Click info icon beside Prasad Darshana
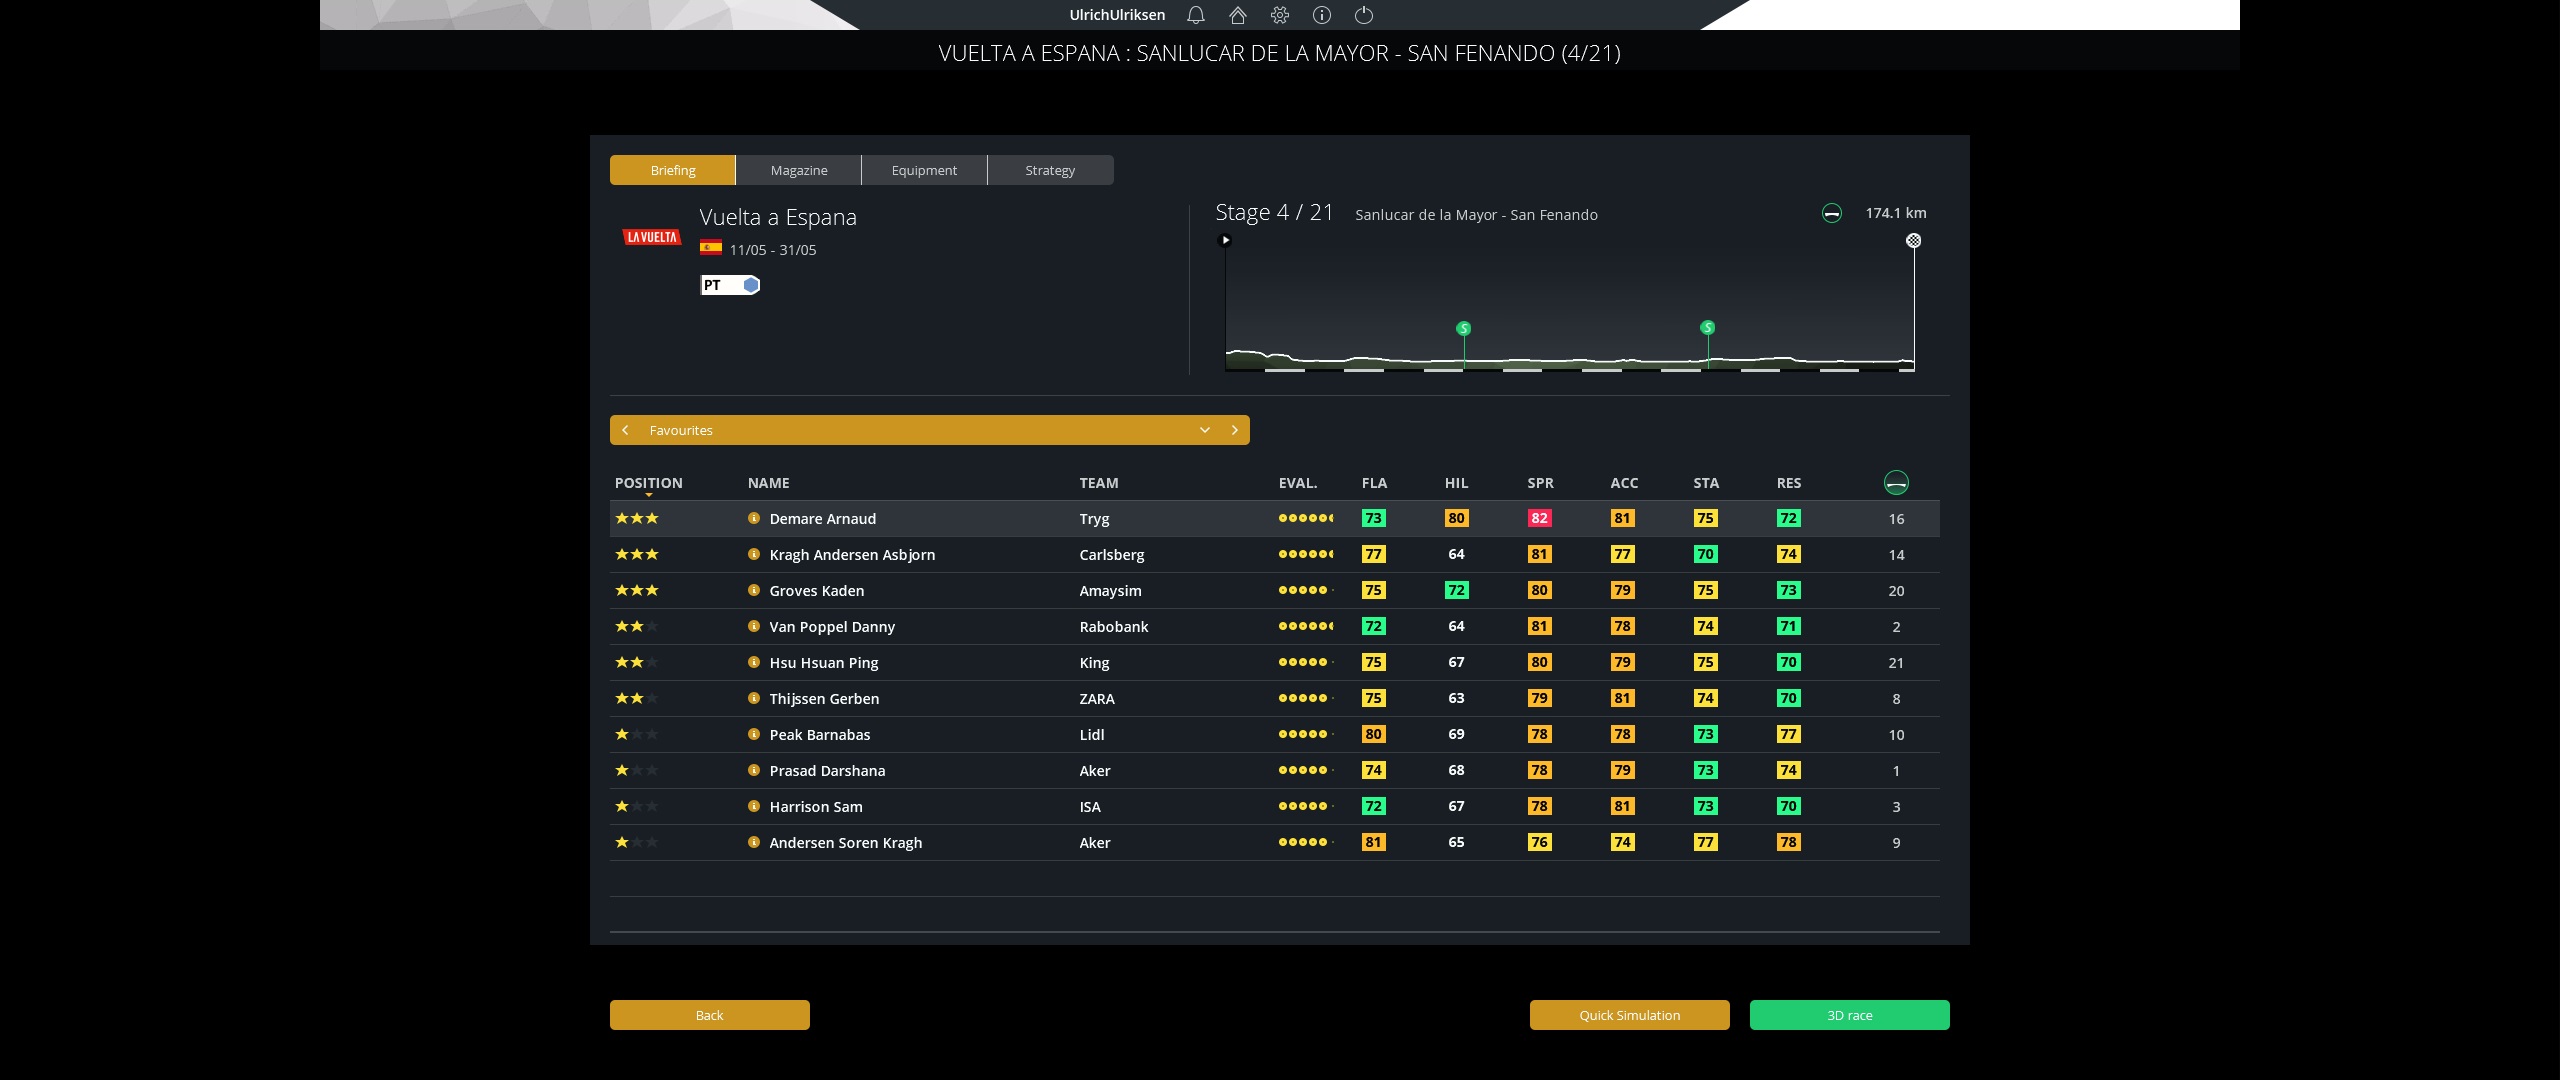The width and height of the screenshot is (2560, 1080). pyautogui.click(x=754, y=770)
